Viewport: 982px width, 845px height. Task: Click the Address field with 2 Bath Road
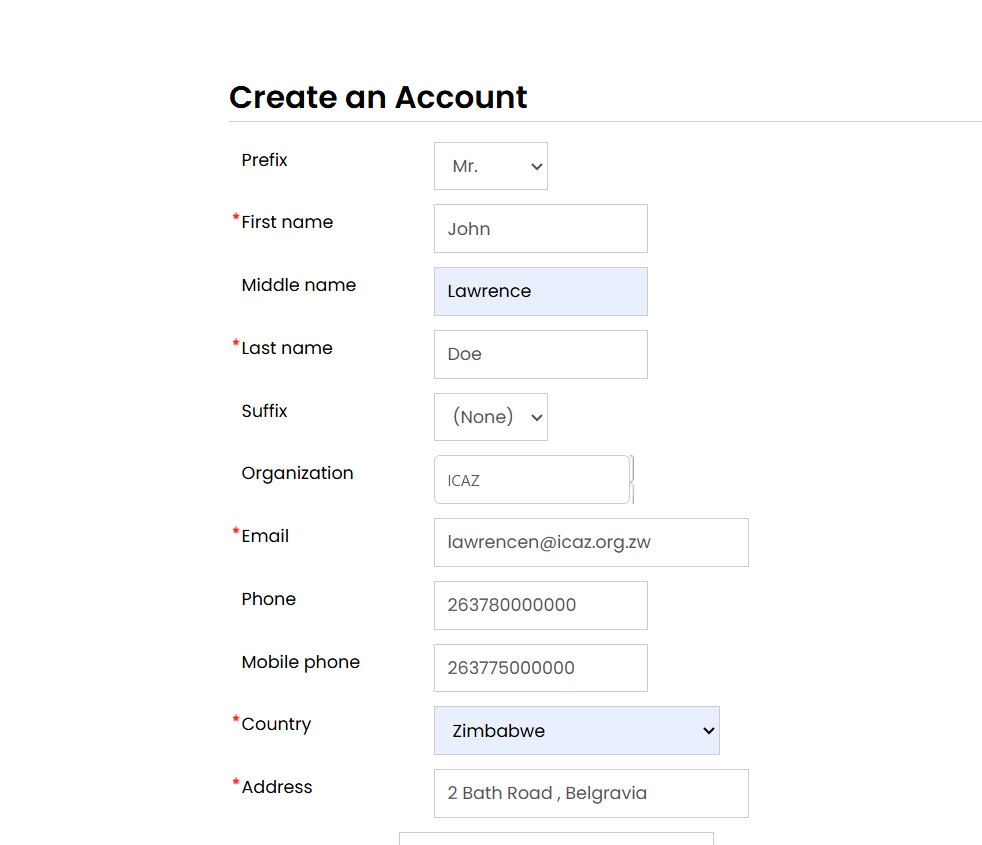pyautogui.click(x=590, y=794)
